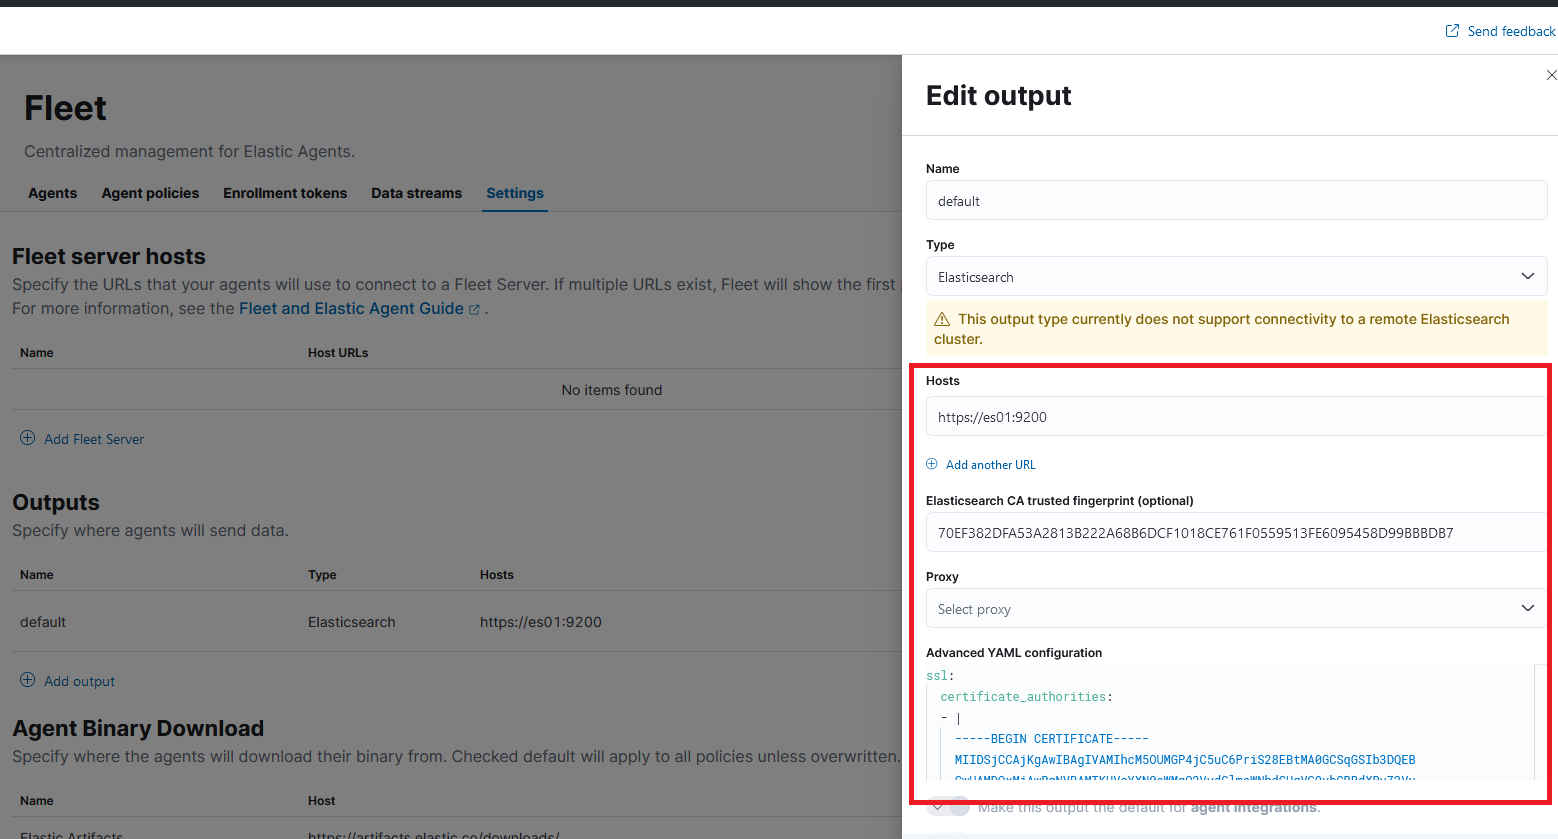Click Add another URL link

(x=990, y=465)
